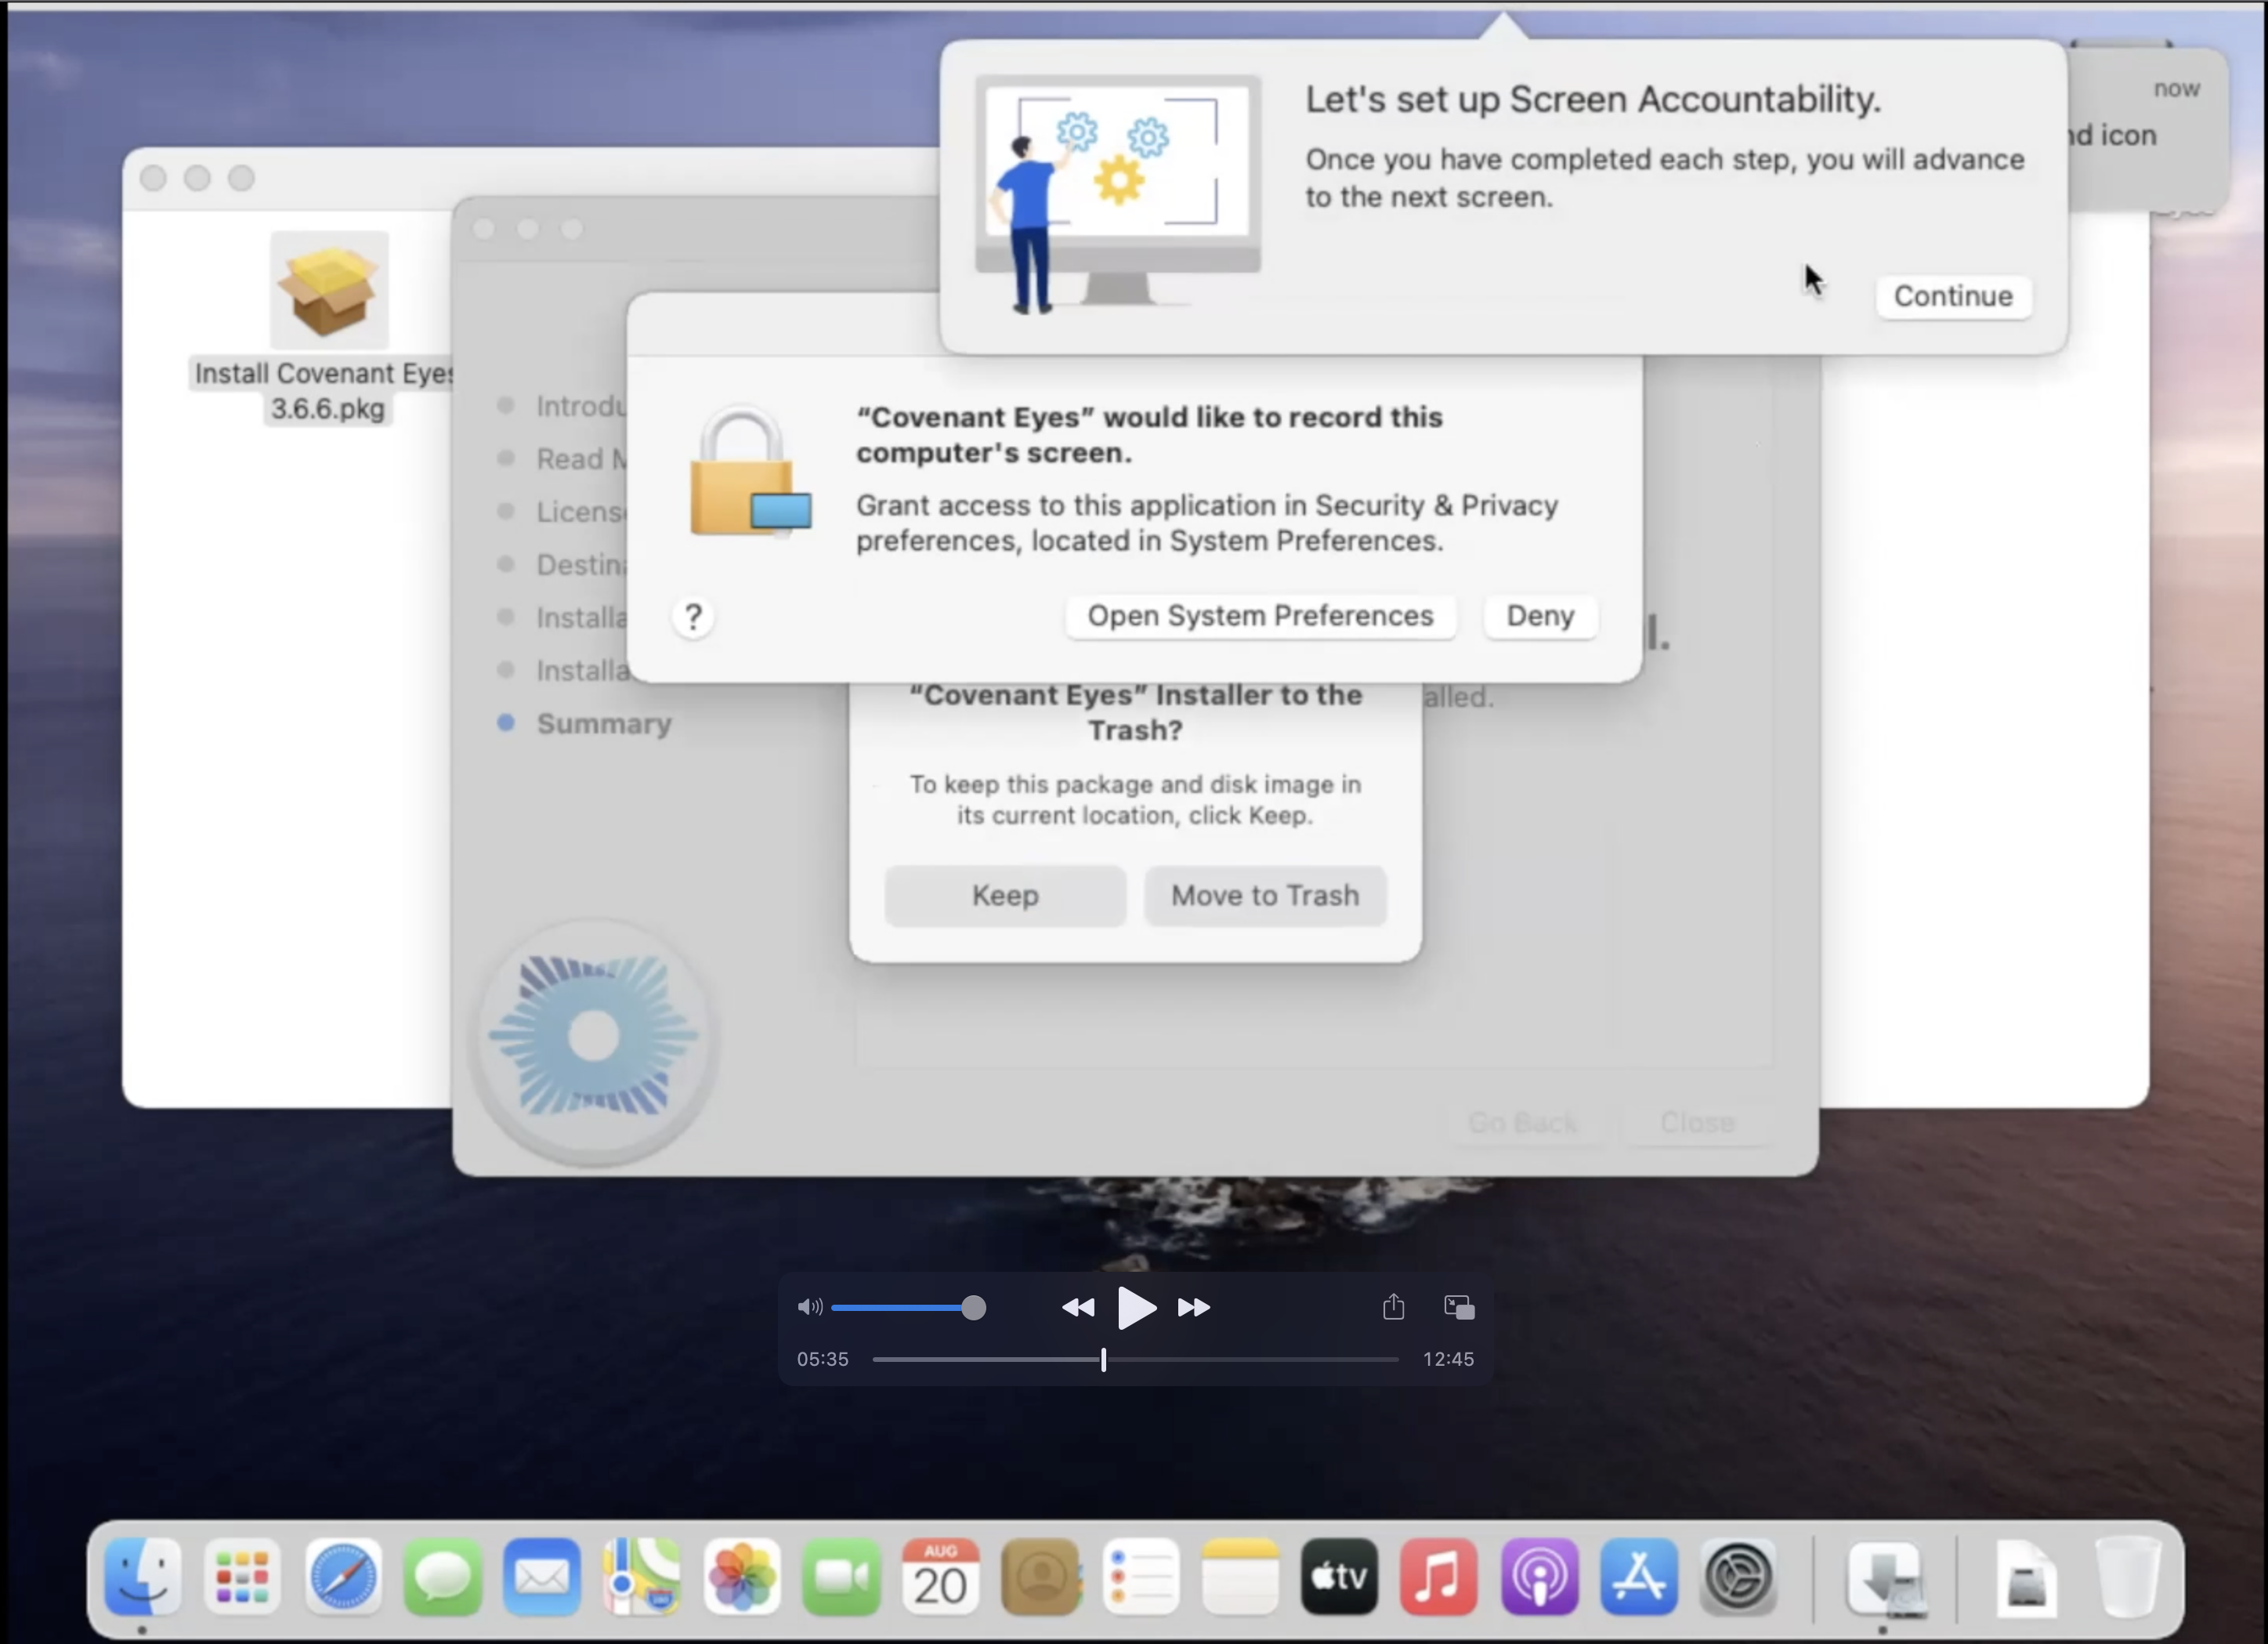This screenshot has width=2268, height=1644.
Task: Open Calendar showing Aug 20
Action: 940,1577
